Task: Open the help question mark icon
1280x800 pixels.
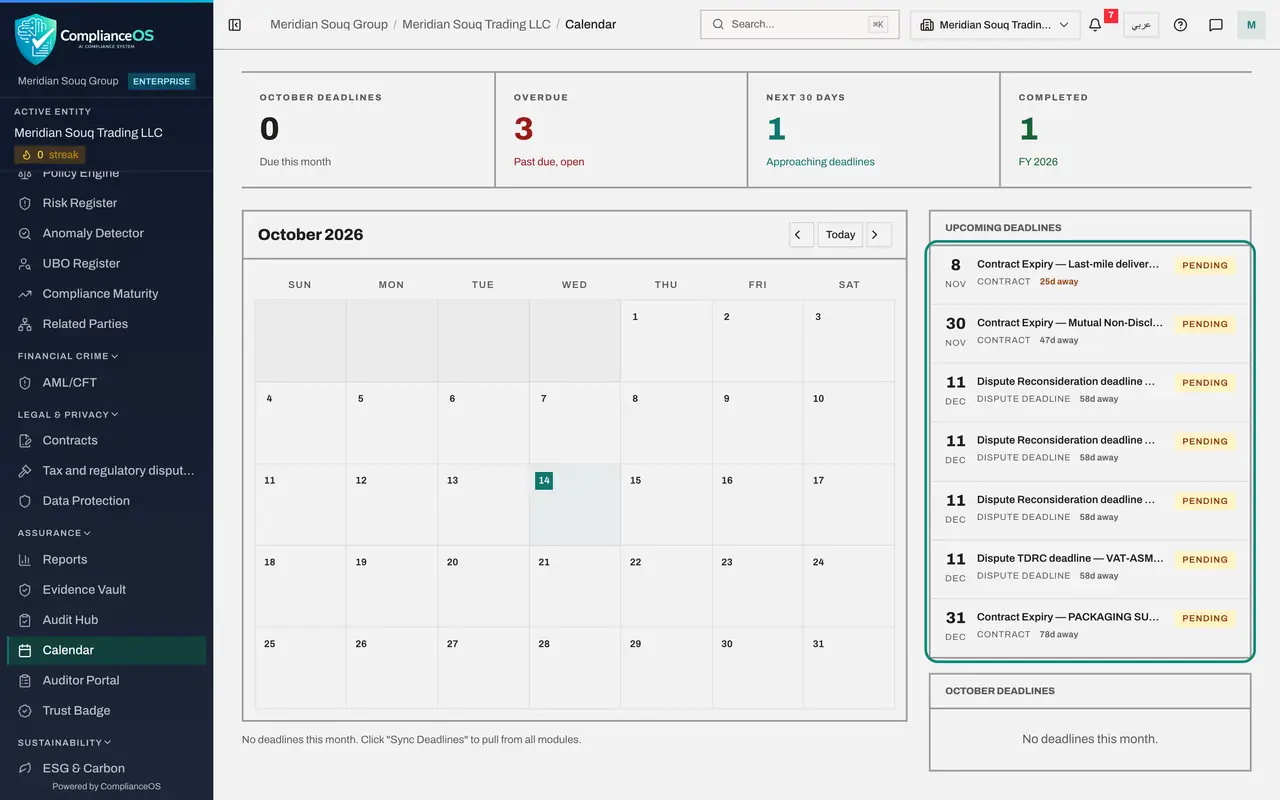Action: pyautogui.click(x=1180, y=25)
